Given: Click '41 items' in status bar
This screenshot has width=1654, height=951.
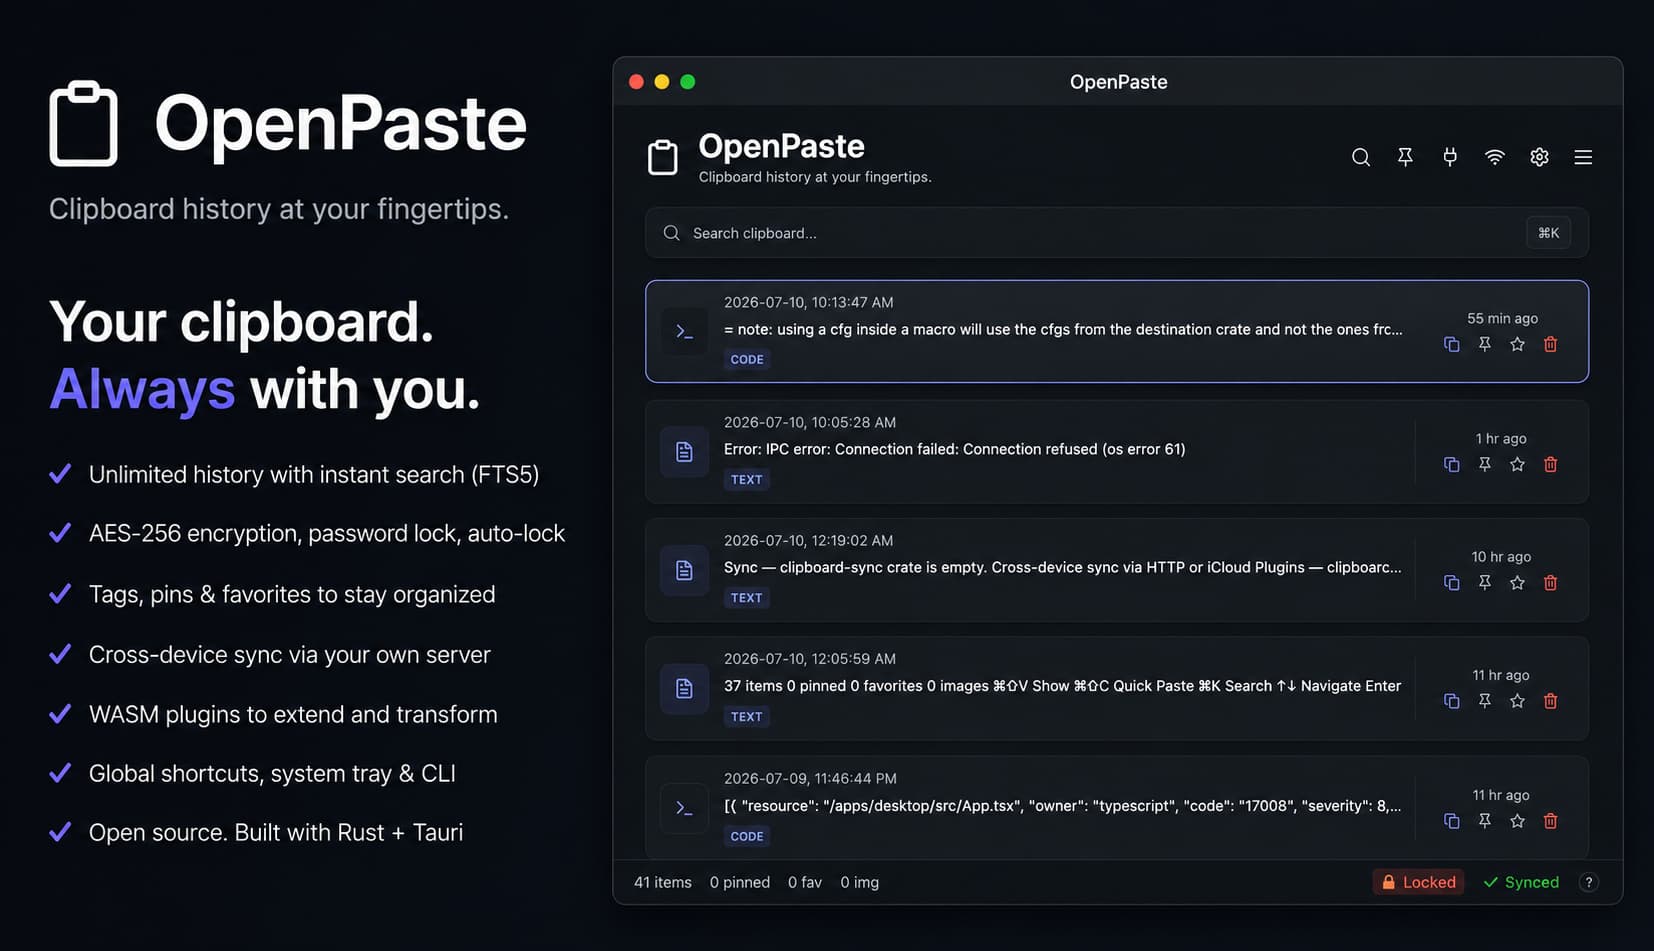Looking at the screenshot, I should (x=663, y=882).
